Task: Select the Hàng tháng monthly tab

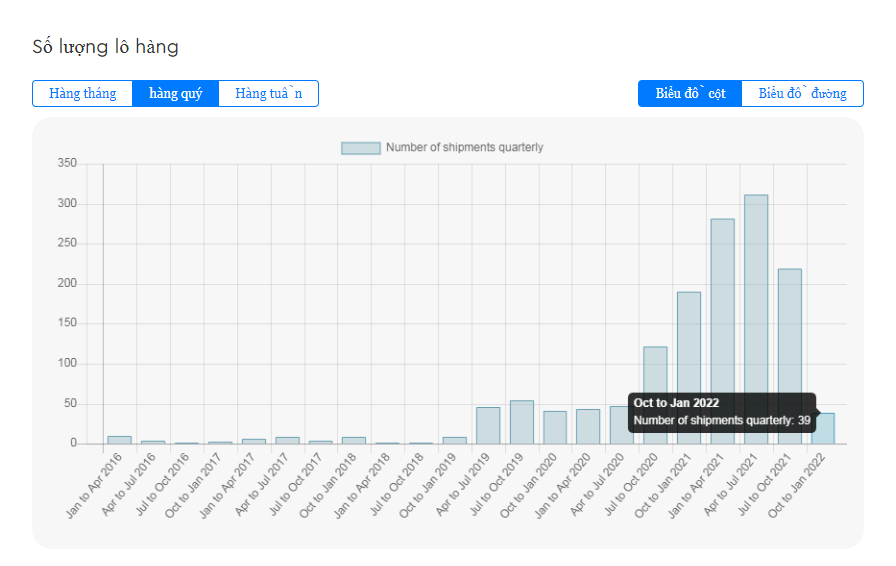Action: point(82,94)
